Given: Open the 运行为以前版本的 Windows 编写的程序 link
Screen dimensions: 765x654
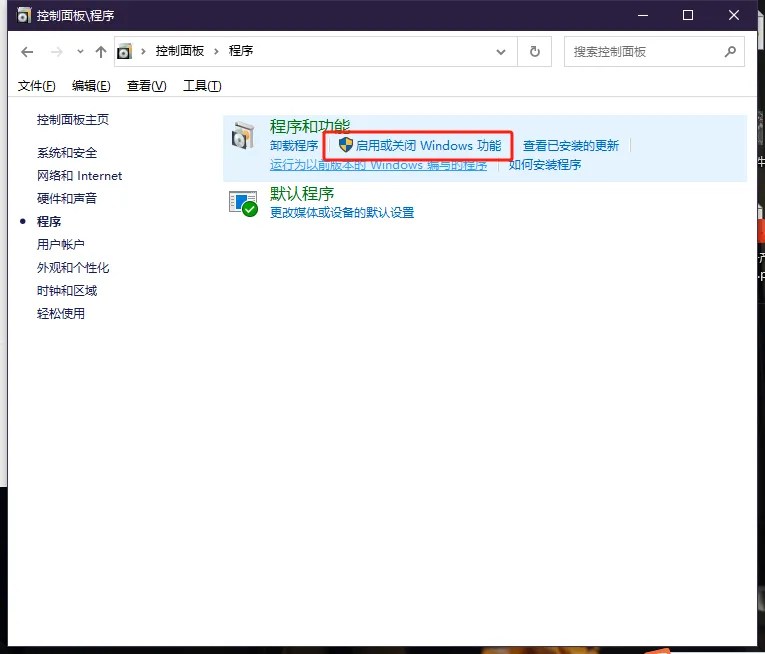Looking at the screenshot, I should (378, 165).
